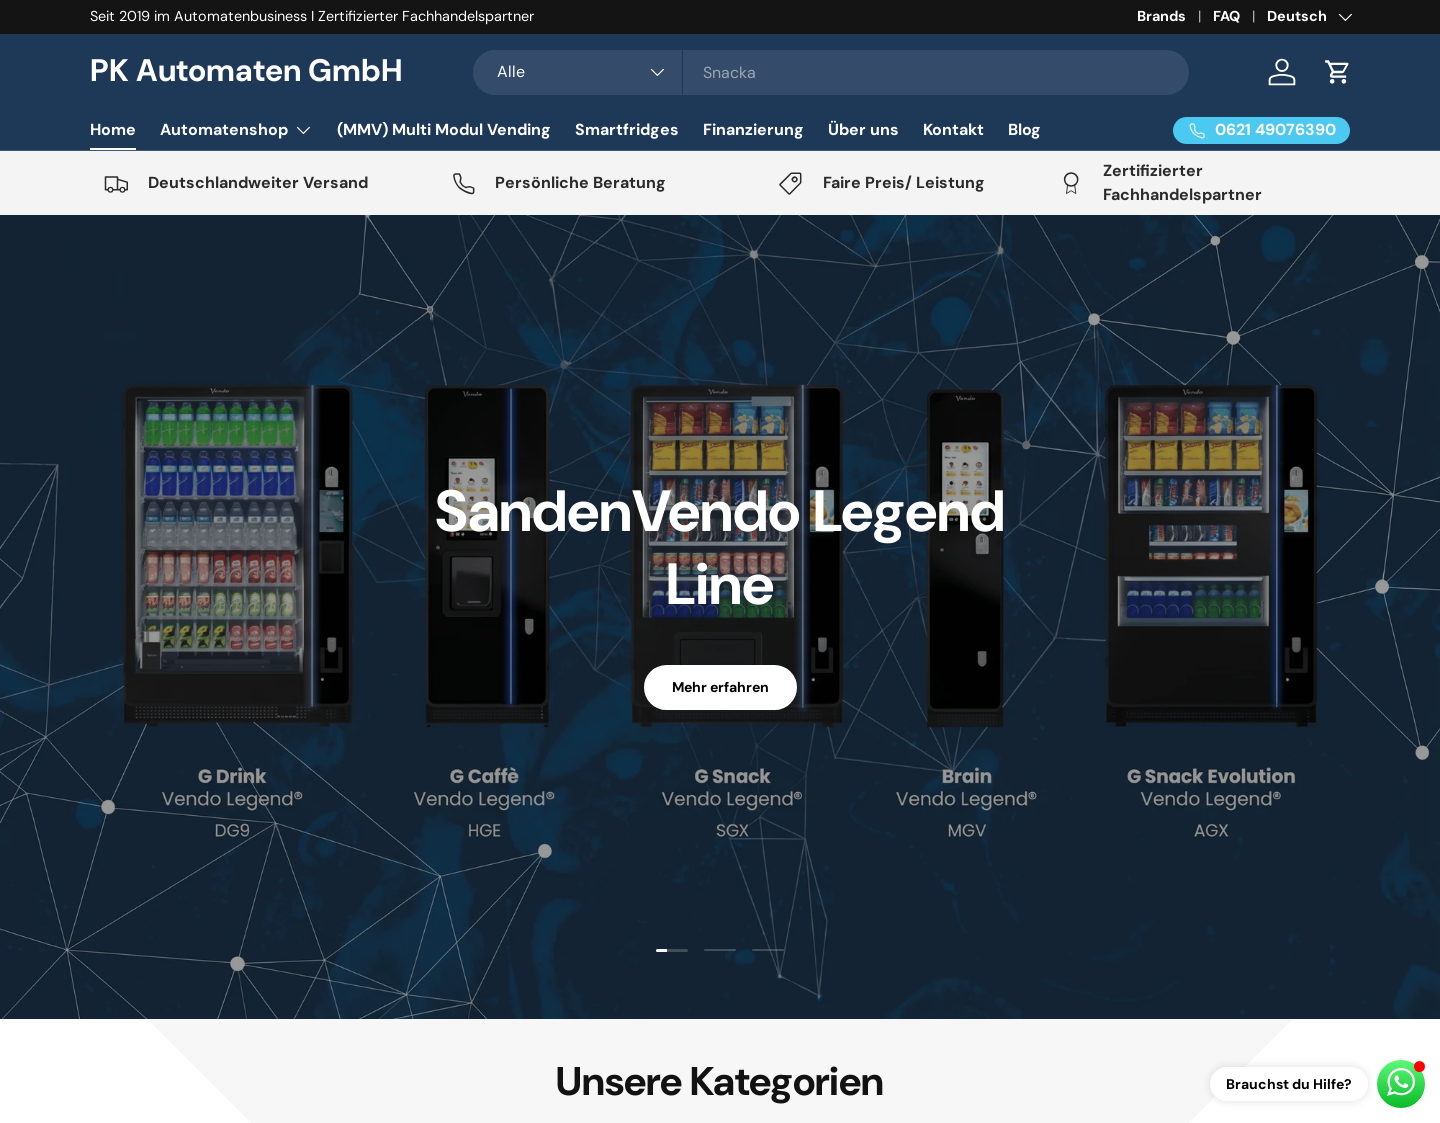
Task: Expand the Automatenshop menu
Action: click(x=235, y=130)
